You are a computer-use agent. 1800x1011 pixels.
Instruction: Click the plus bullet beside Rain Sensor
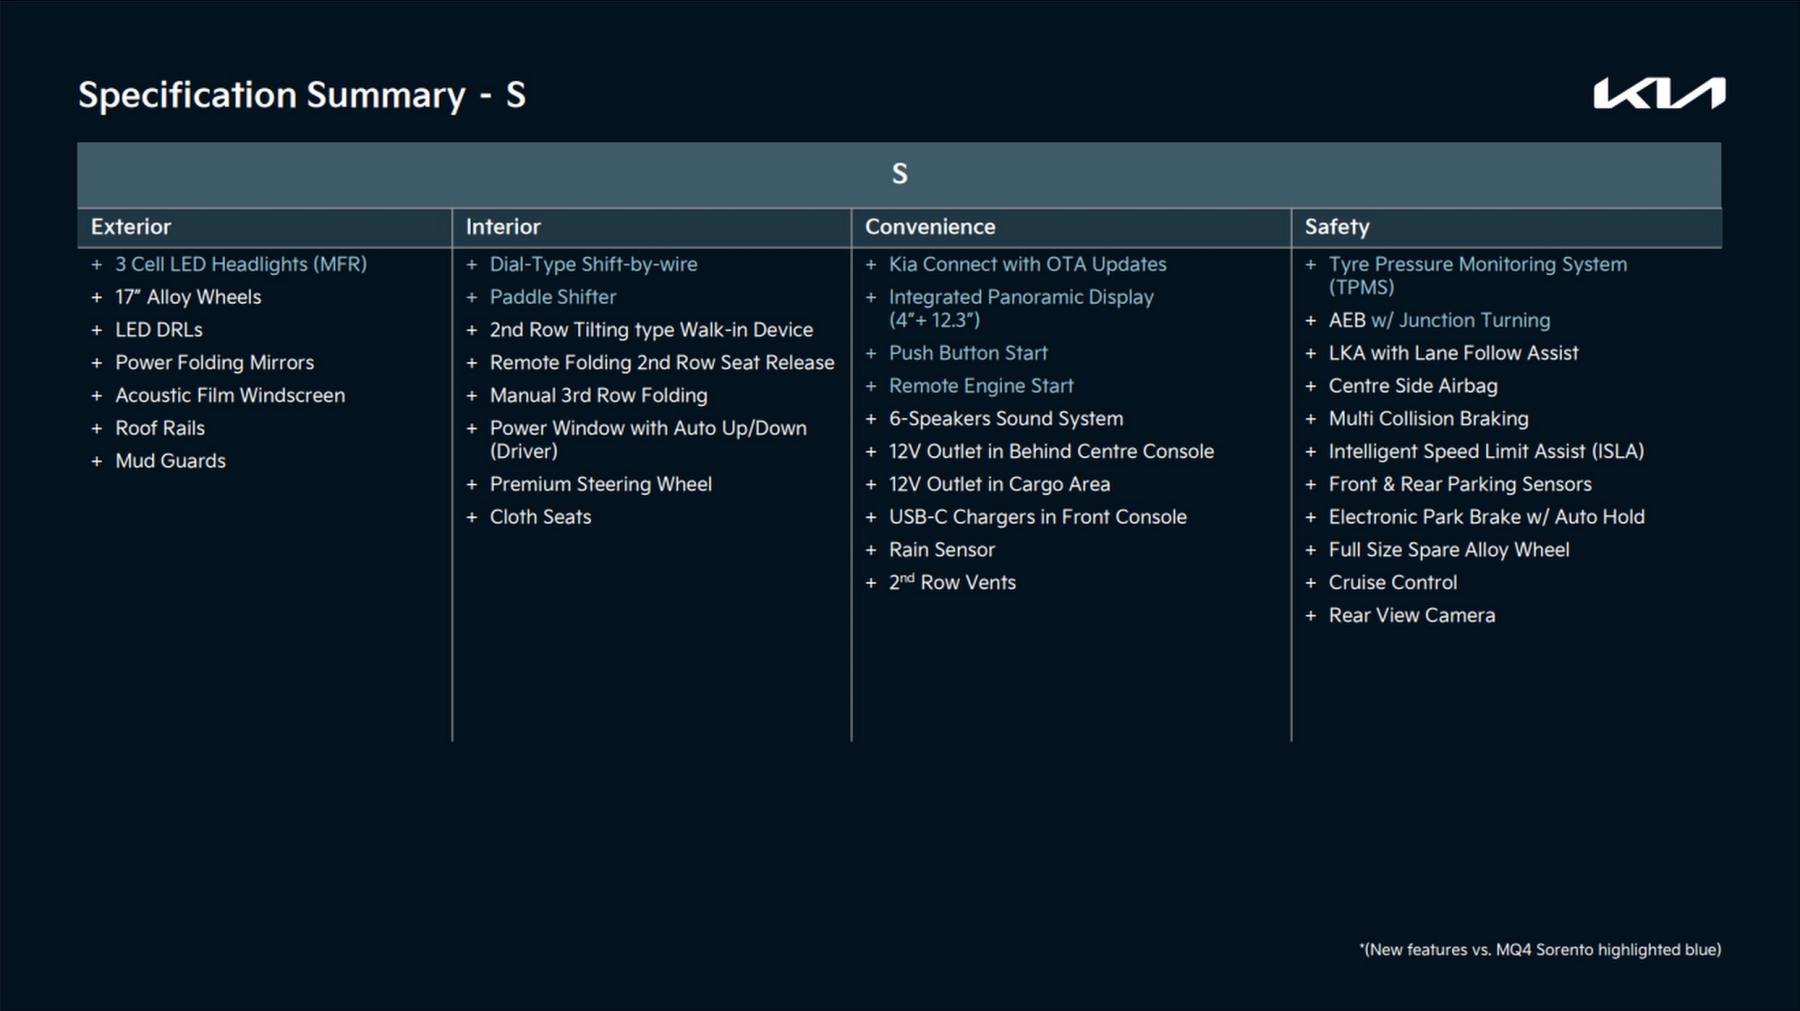(x=871, y=550)
